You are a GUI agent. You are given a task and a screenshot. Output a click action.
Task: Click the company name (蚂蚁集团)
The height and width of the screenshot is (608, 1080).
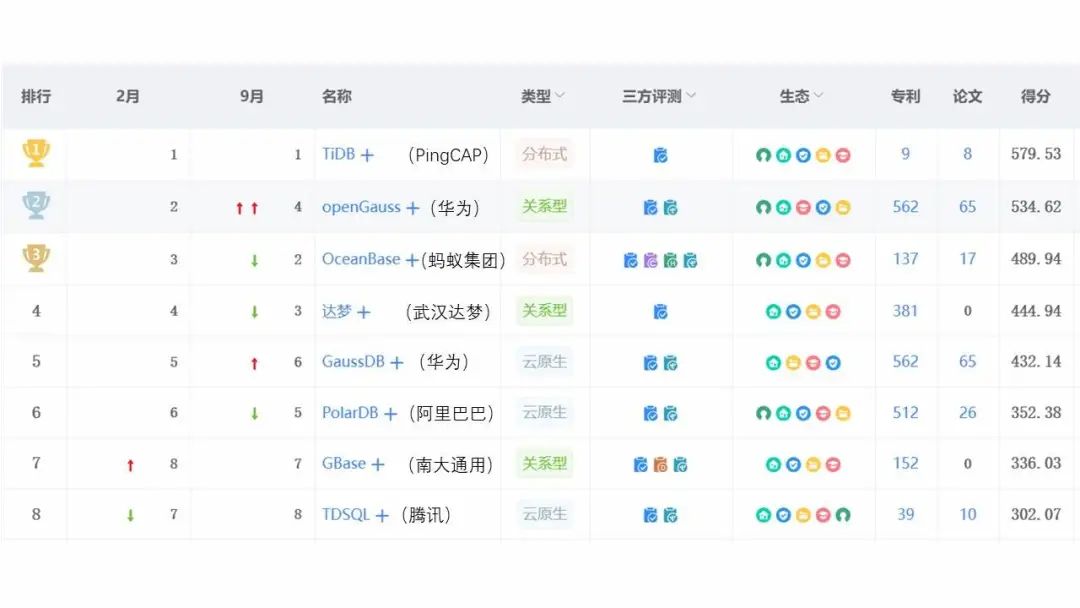[464, 260]
